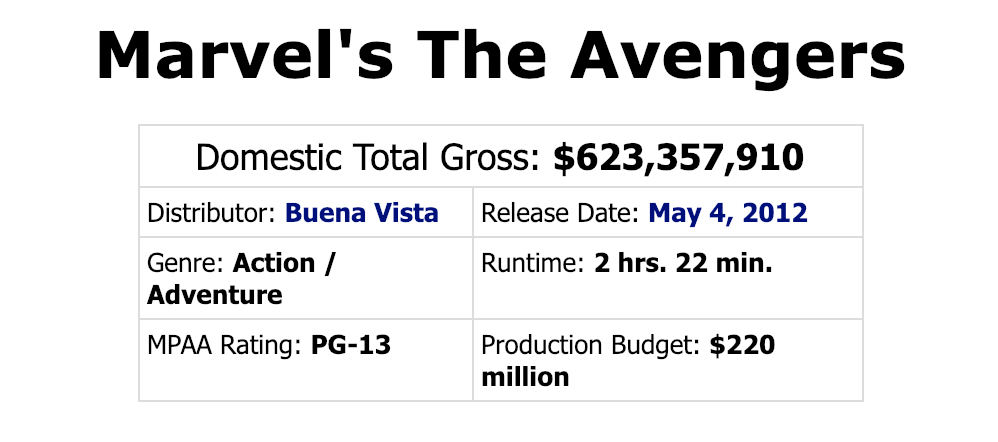Image resolution: width=998 pixels, height=442 pixels.
Task: Click the Runtime label text
Action: pos(534,264)
